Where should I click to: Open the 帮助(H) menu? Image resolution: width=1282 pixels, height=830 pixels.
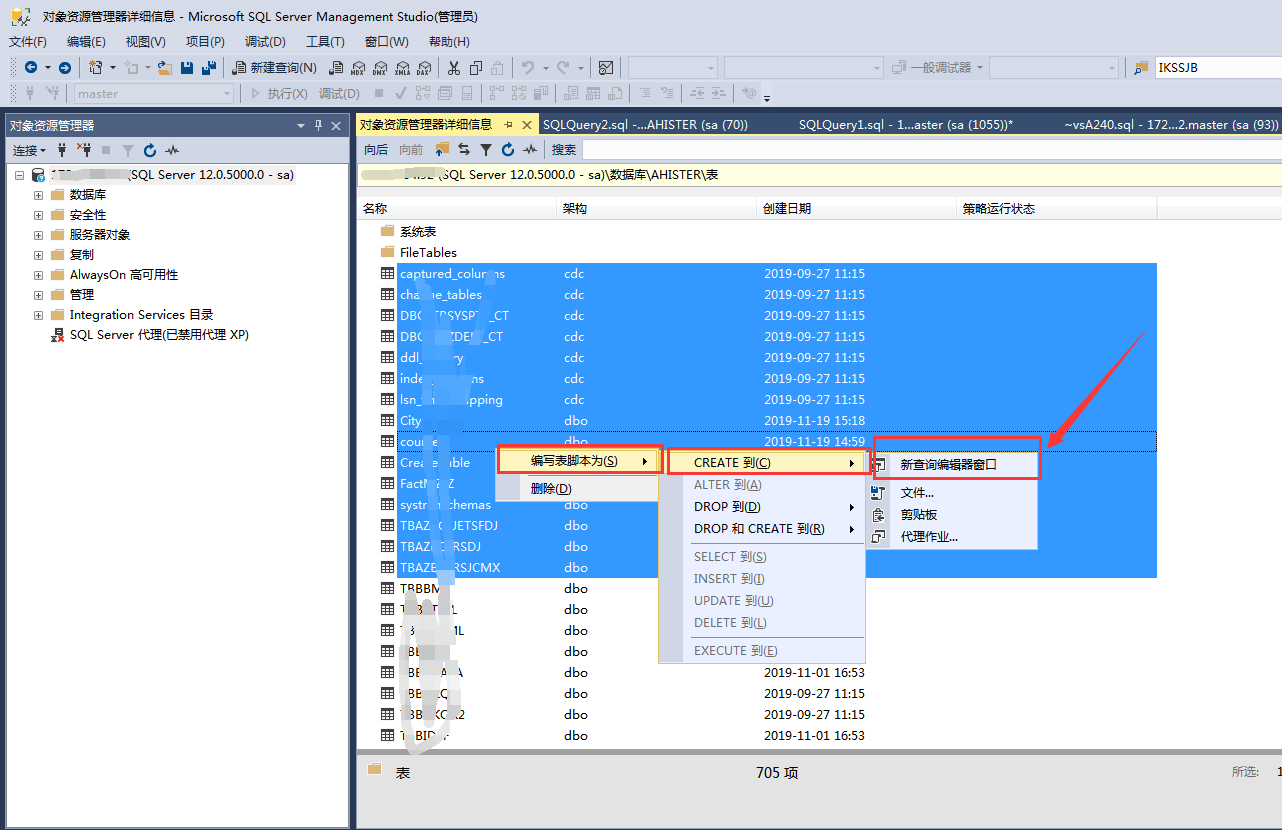[449, 41]
